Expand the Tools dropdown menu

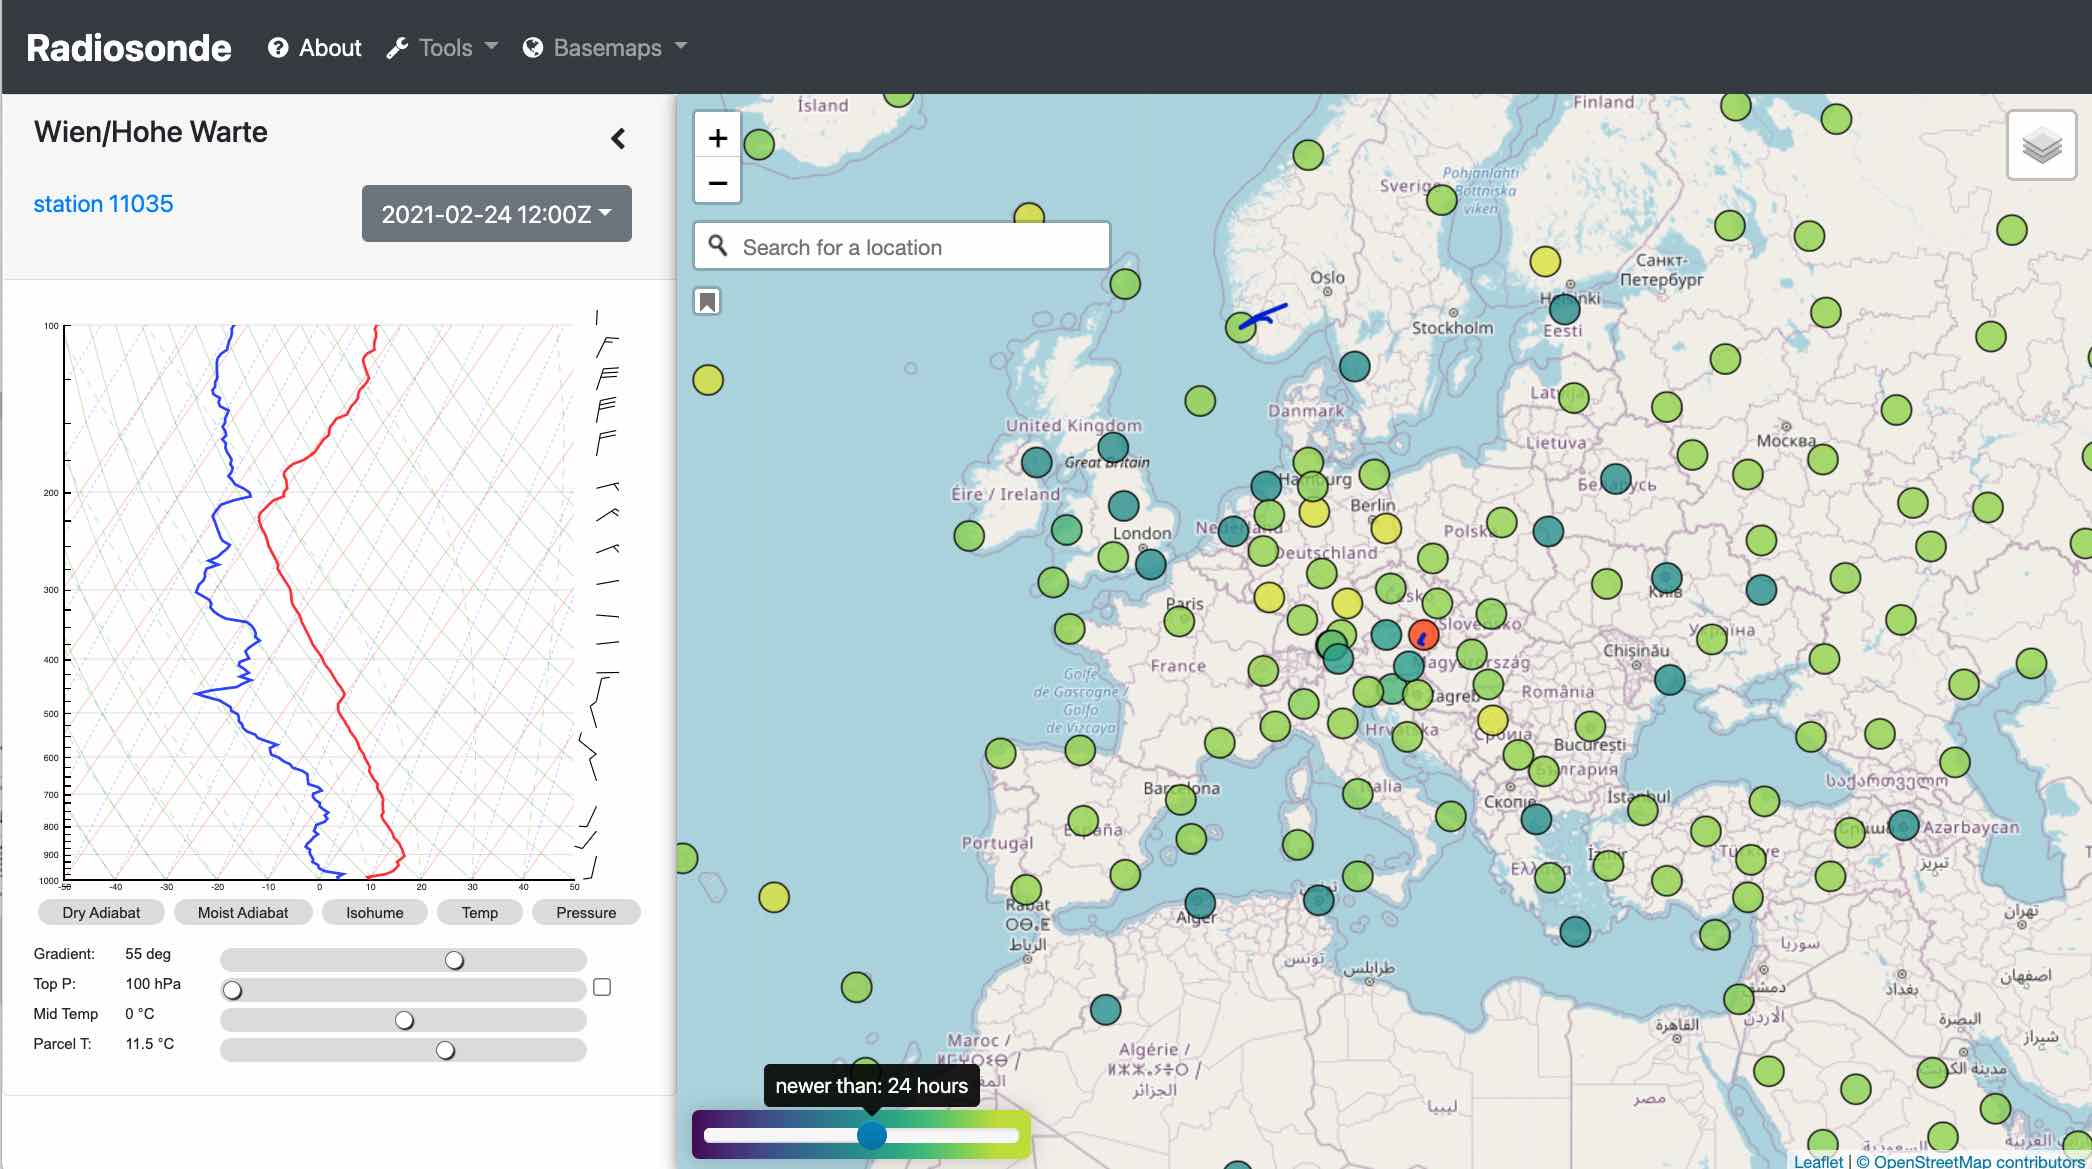tap(443, 48)
